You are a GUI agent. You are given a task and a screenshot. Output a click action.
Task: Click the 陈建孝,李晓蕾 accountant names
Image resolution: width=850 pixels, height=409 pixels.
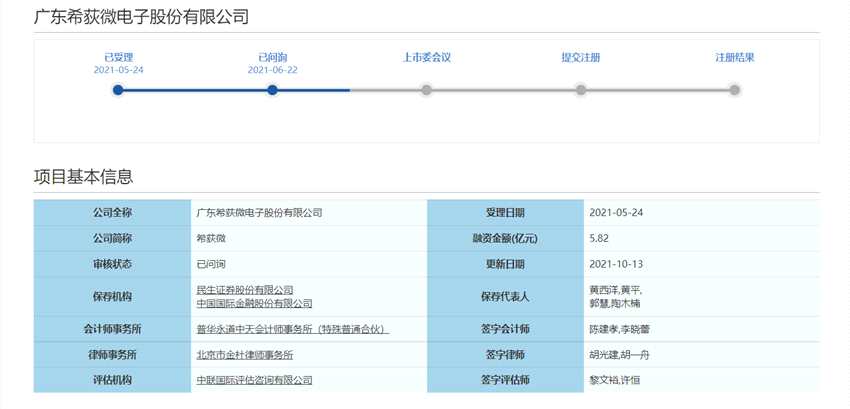(619, 329)
